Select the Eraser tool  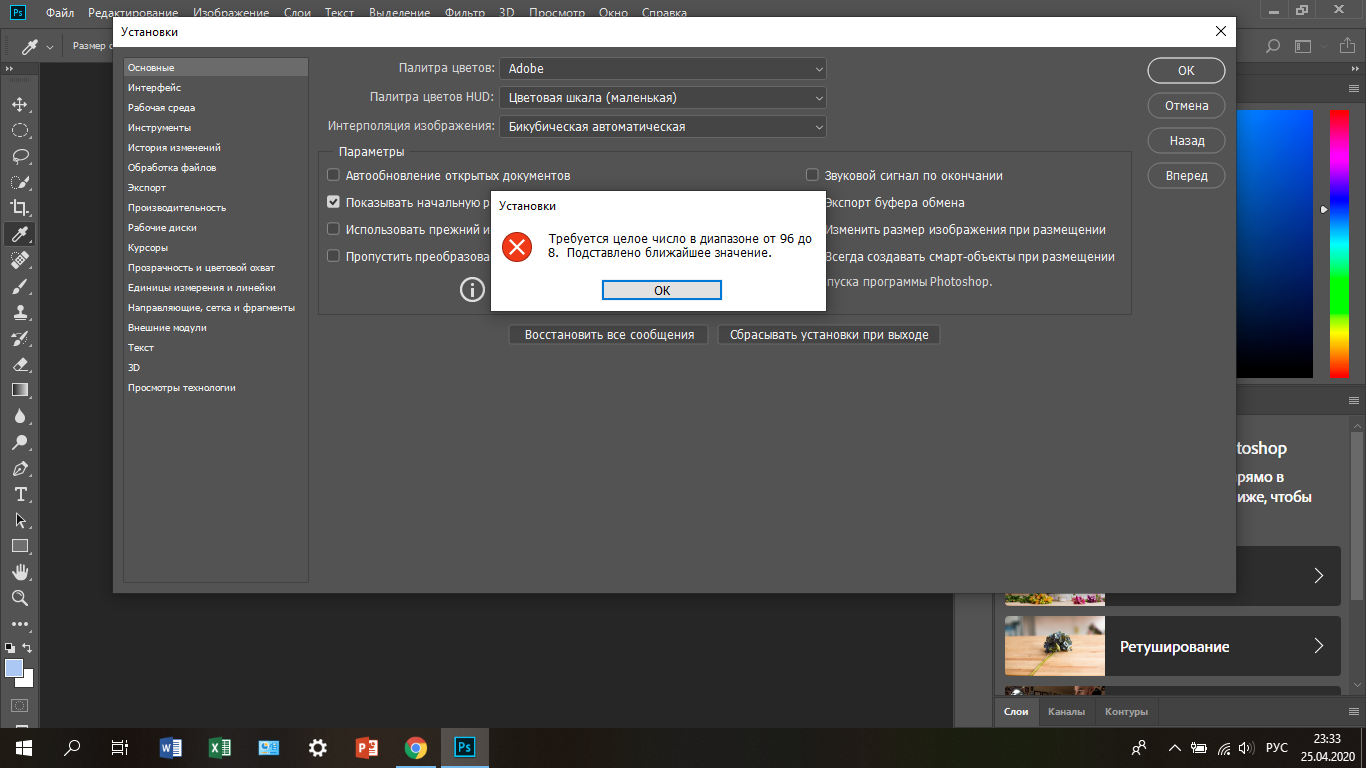click(20, 364)
